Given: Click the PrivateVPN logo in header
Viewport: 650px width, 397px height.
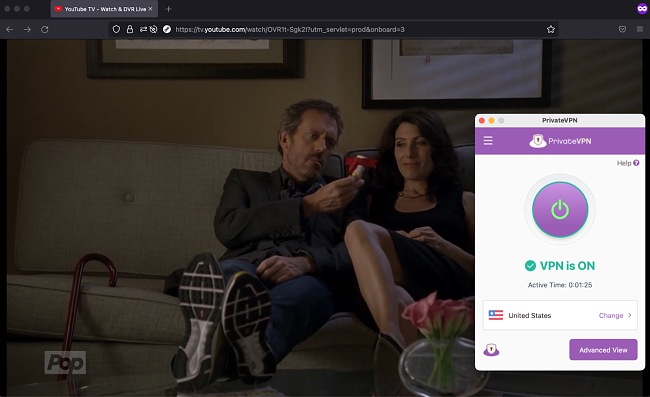Looking at the screenshot, I should coord(560,141).
